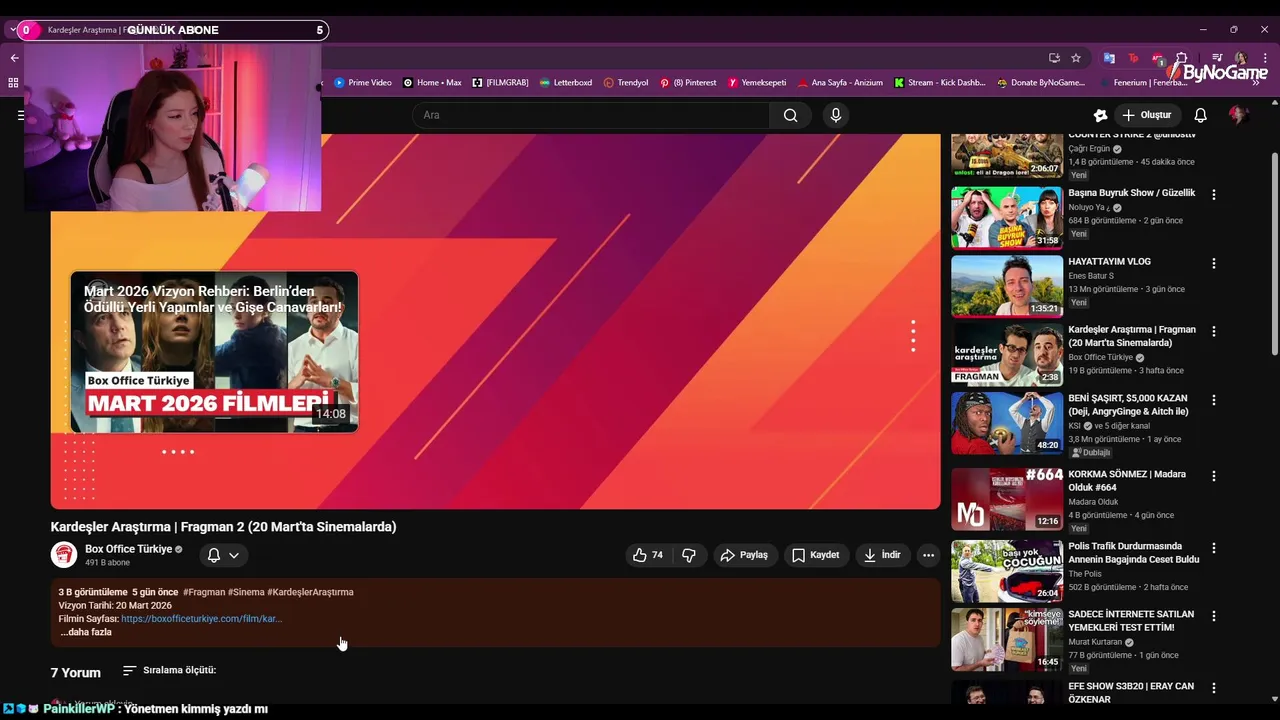The image size is (1280, 720).
Task: Click the Enes Batur S channel name
Action: 1090,276
